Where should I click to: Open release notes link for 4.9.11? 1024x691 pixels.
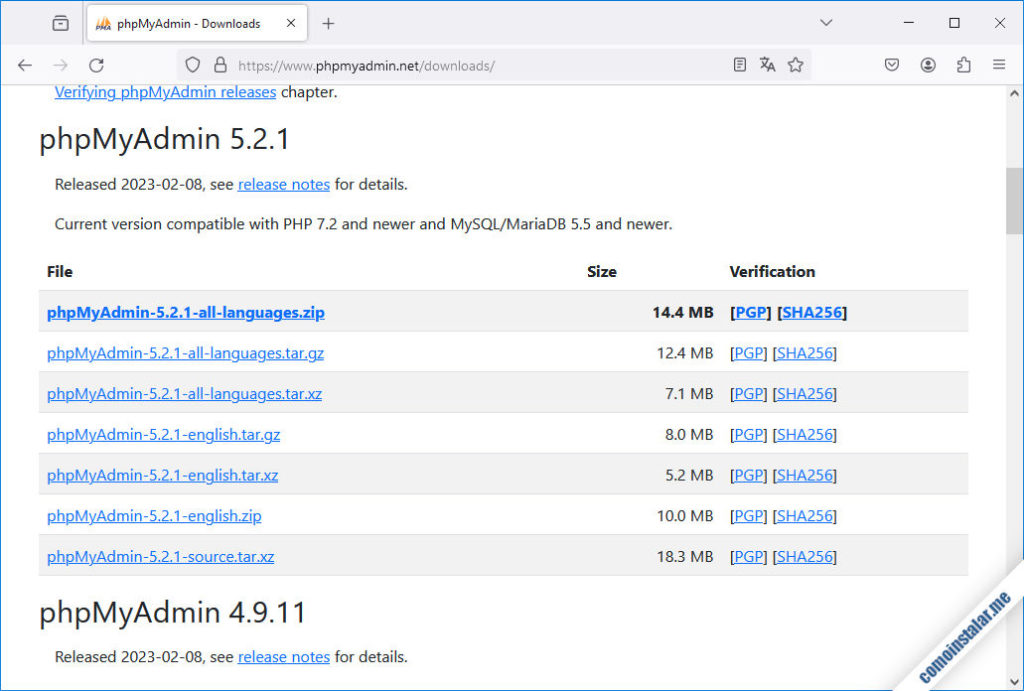pos(283,657)
